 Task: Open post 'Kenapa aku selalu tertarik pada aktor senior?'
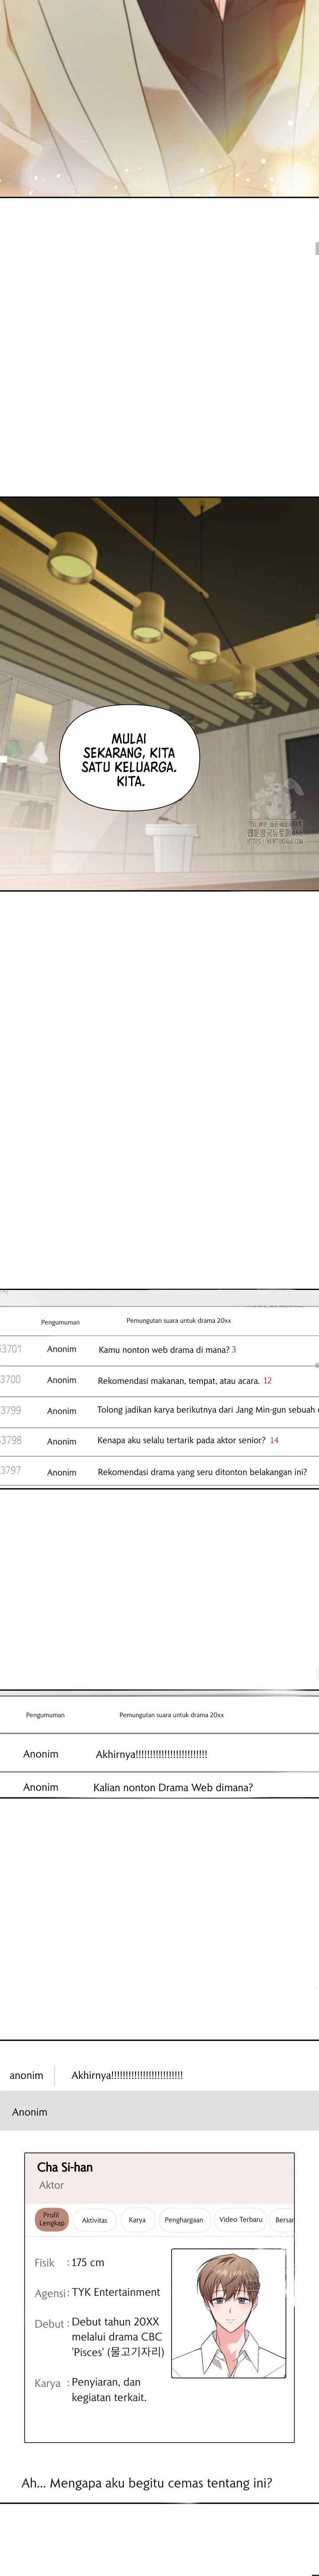tap(181, 1440)
